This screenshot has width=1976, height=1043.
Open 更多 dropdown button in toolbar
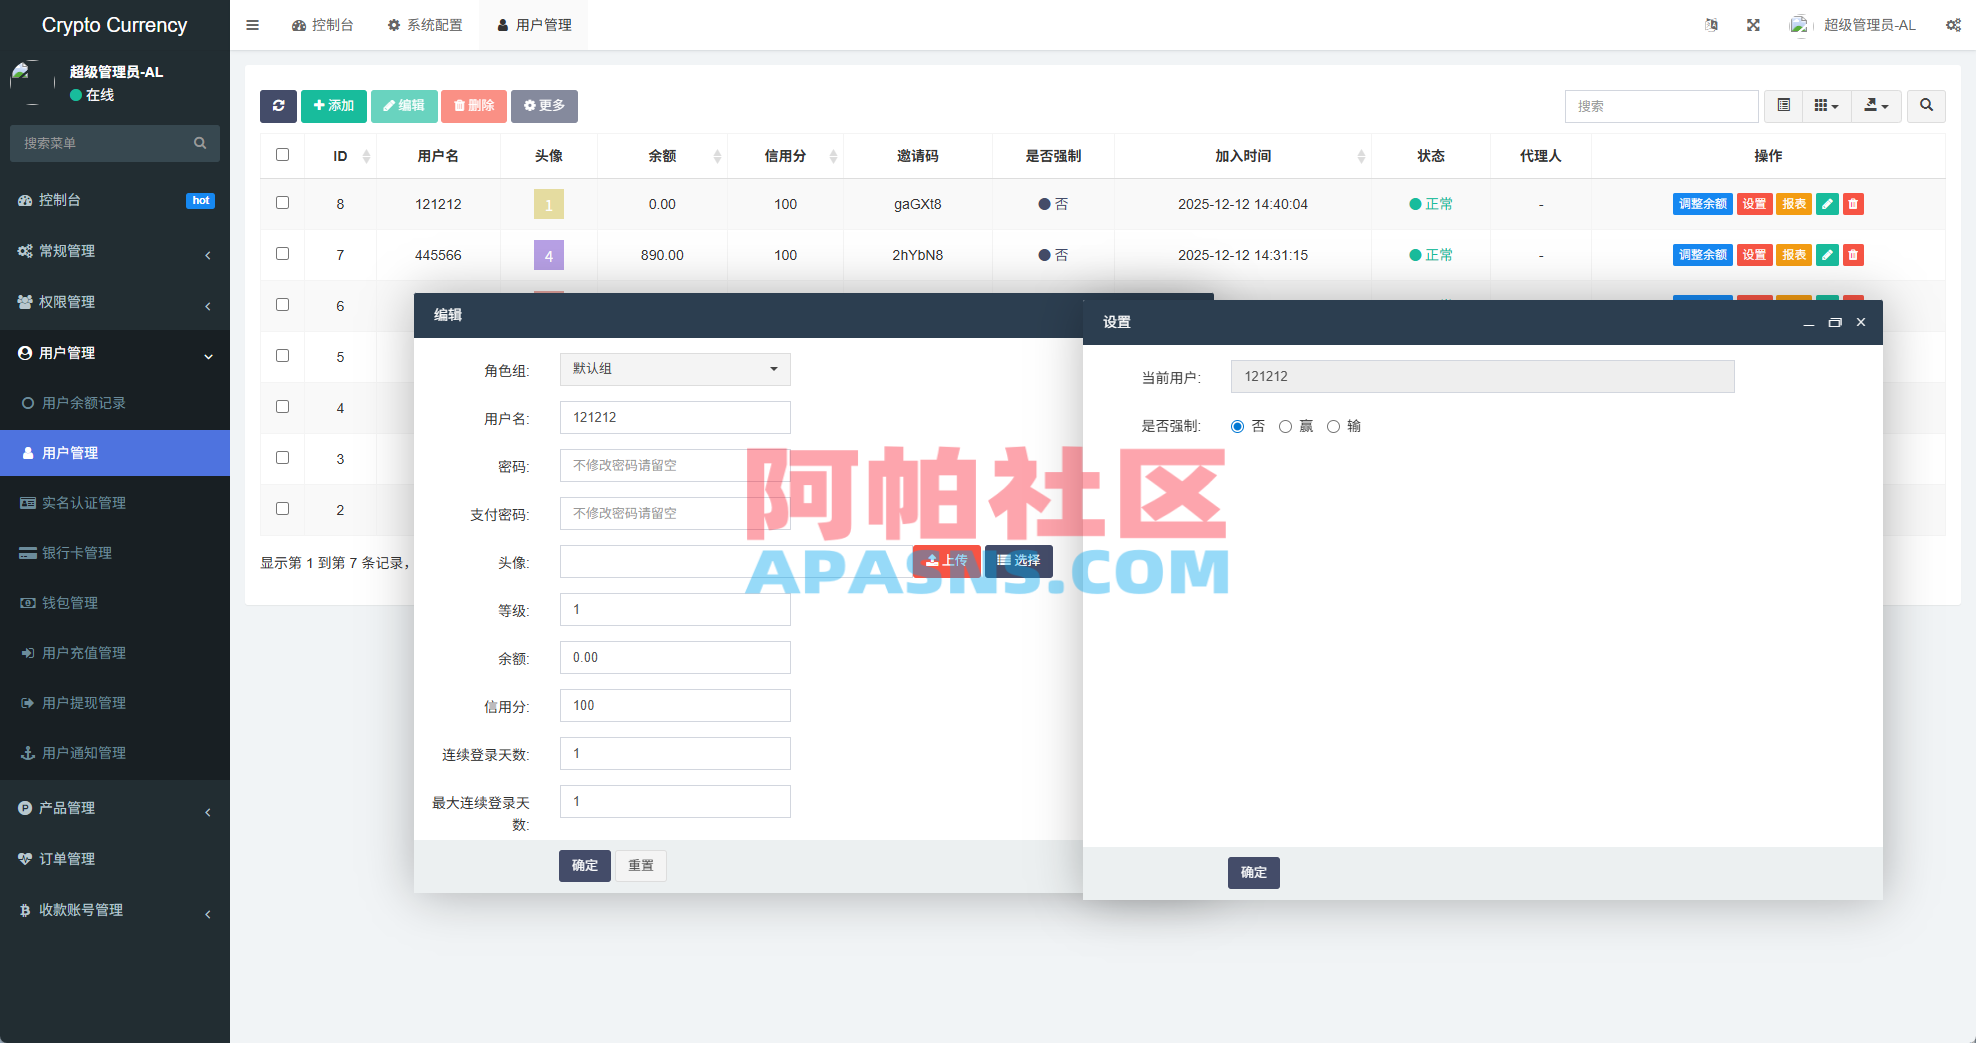pos(544,106)
